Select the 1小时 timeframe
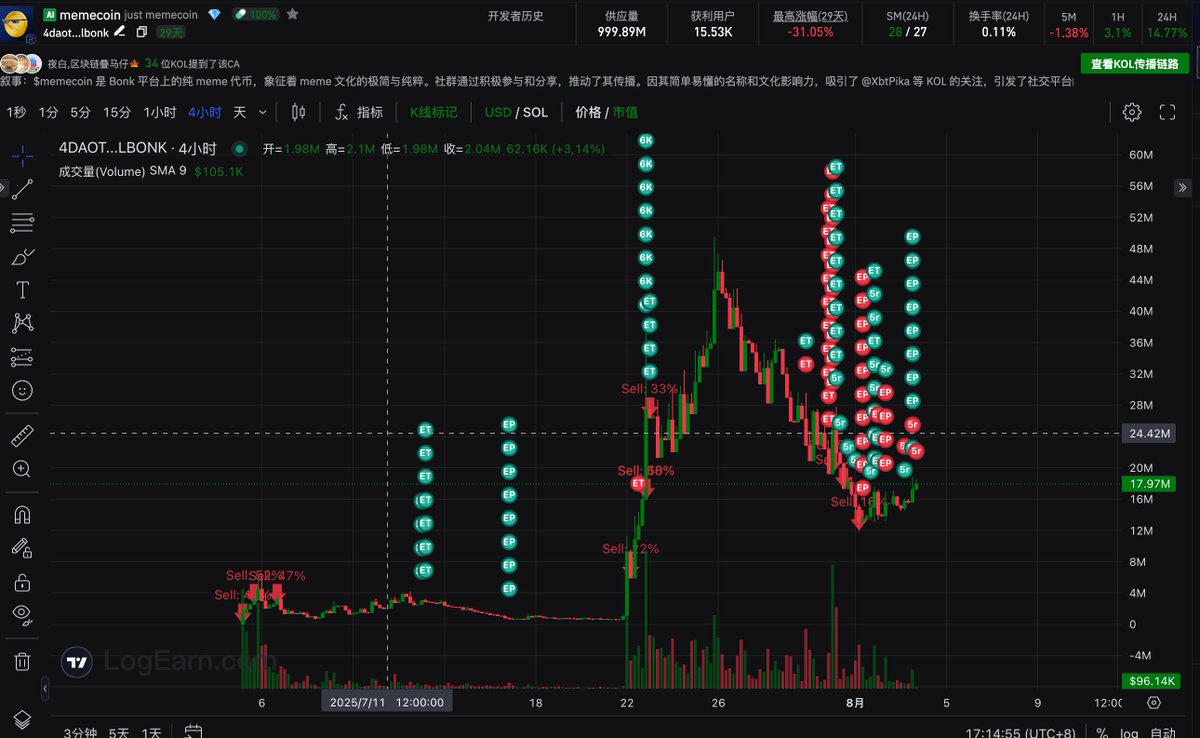Screen dimensions: 1200x738 tap(160, 112)
